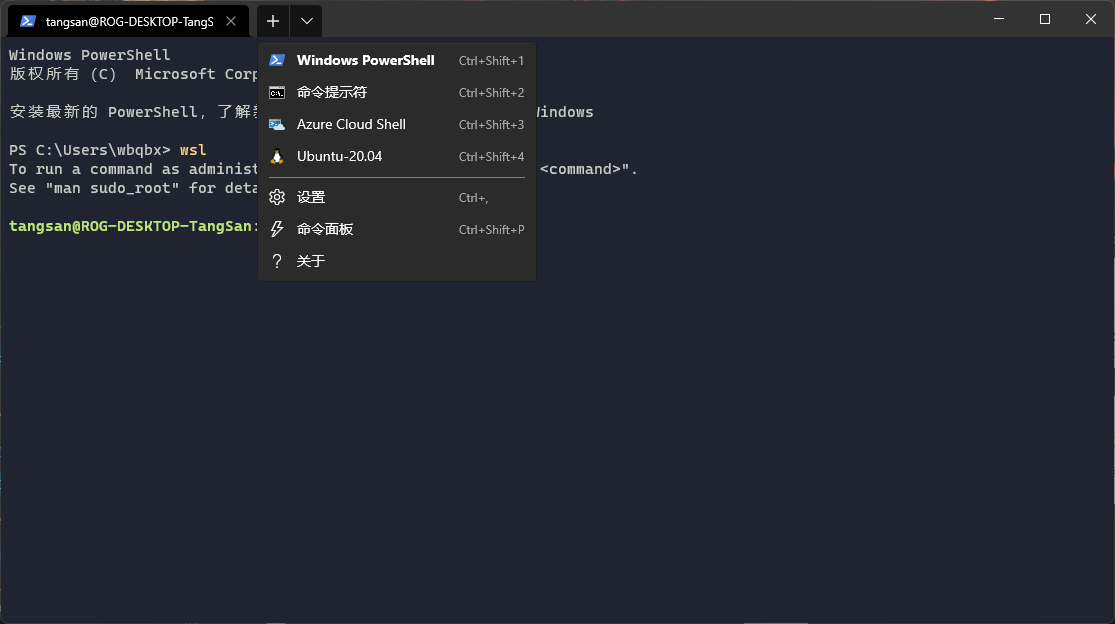This screenshot has width=1115, height=624.
Task: Open 命令面板 command palette
Action: coord(397,230)
